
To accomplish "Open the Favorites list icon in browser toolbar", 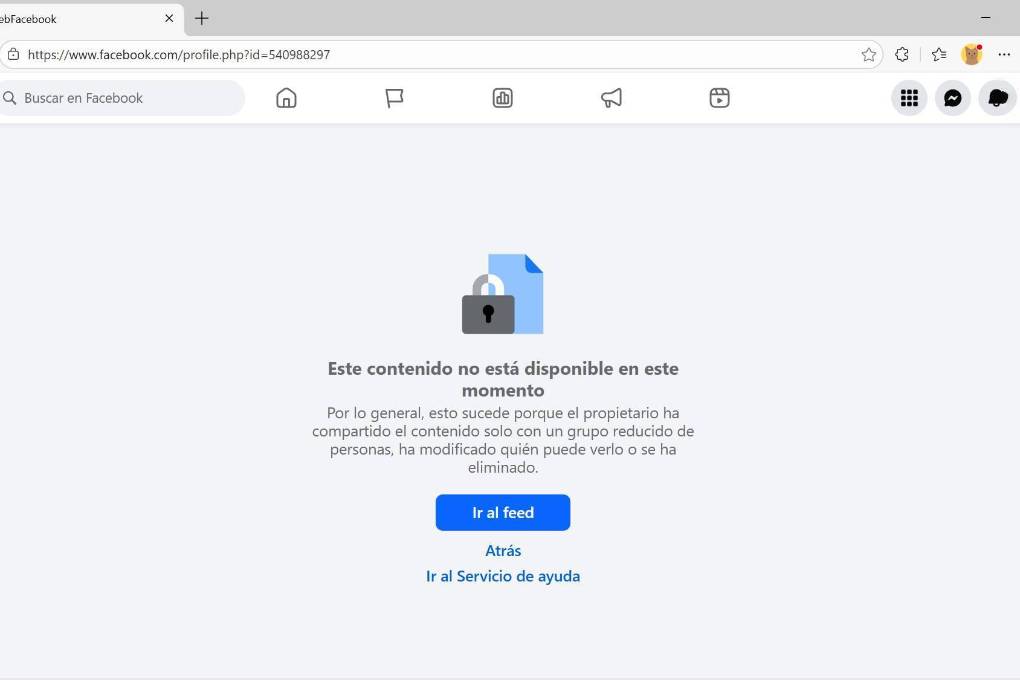I will click(x=939, y=55).
